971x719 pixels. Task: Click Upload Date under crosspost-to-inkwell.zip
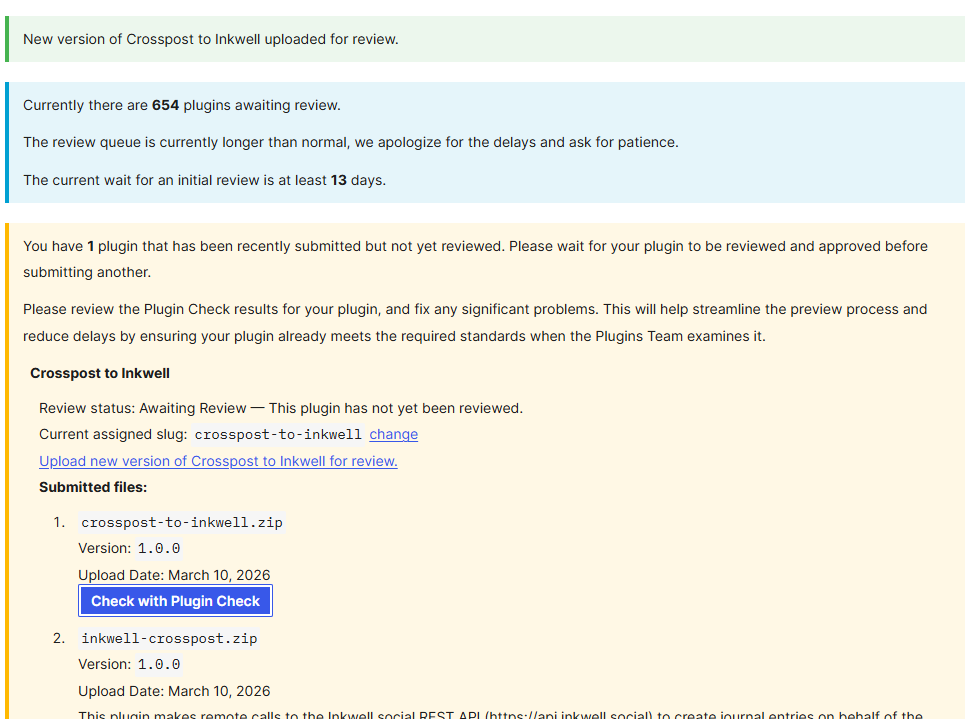pos(174,575)
